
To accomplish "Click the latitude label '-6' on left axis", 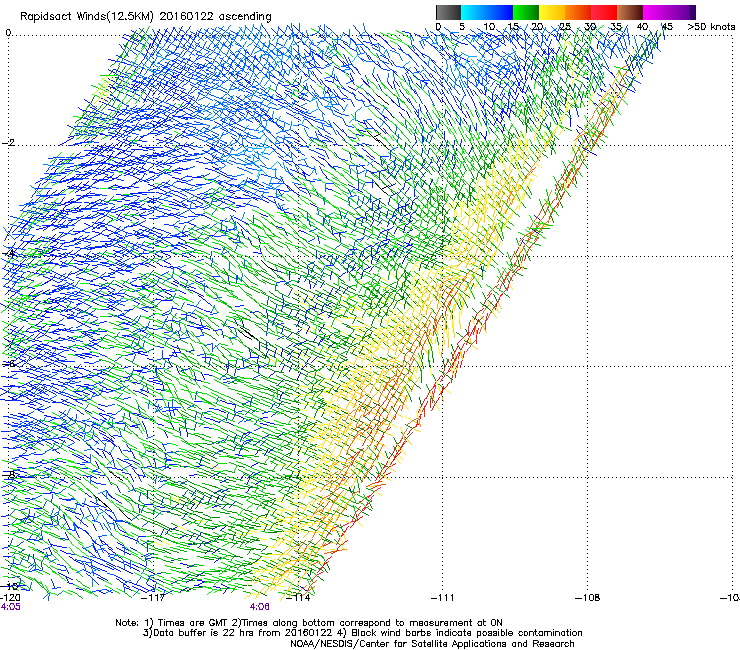I will pos(8,364).
